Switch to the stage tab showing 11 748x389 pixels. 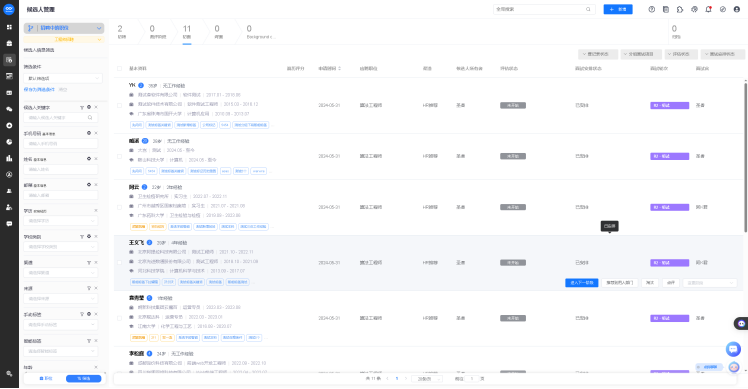pos(187,32)
